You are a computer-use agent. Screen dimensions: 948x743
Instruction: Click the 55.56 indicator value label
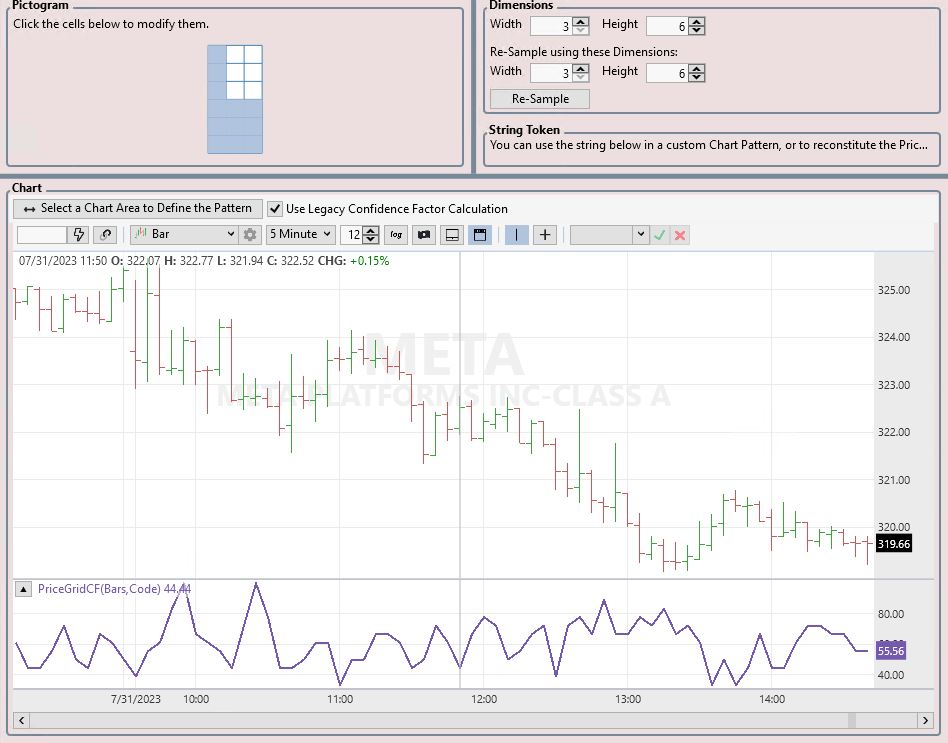tap(891, 651)
